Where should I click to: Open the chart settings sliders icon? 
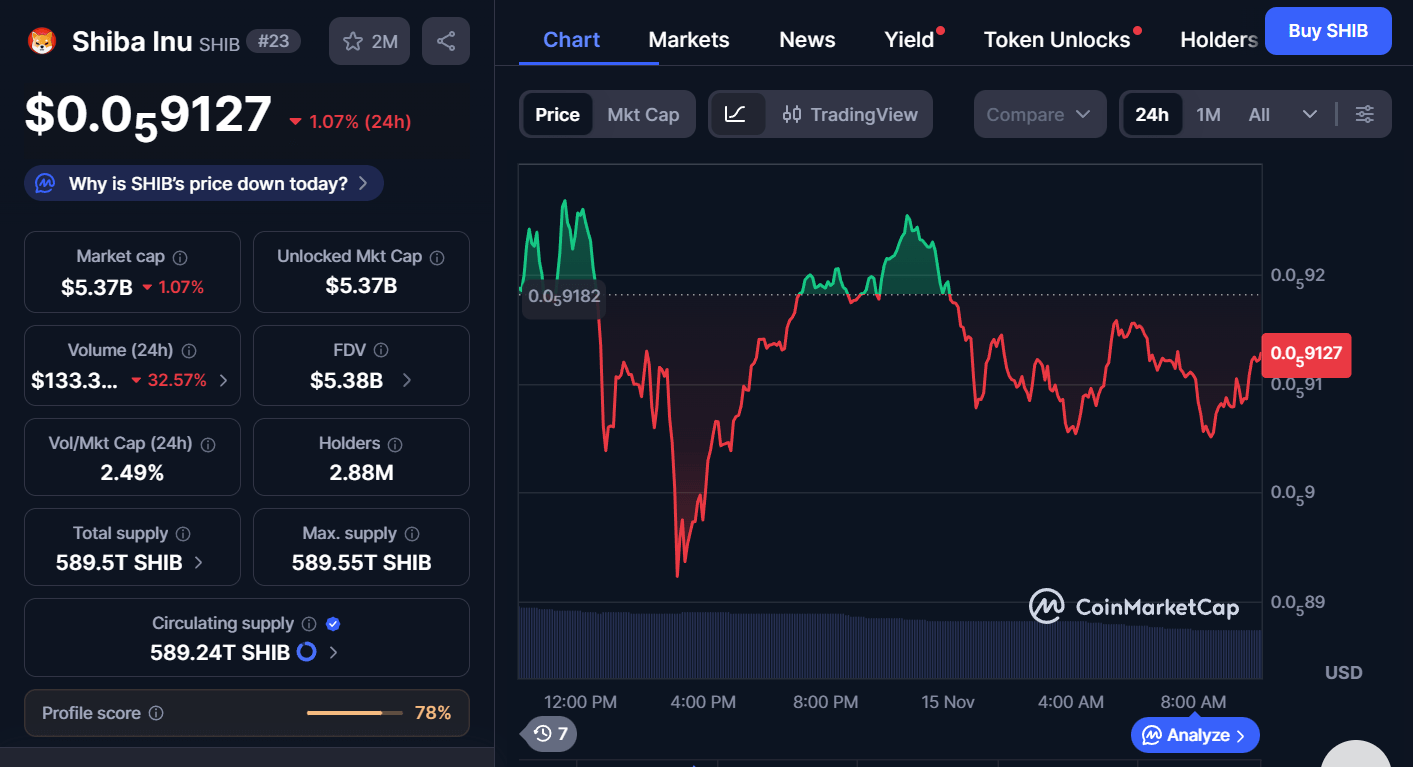pos(1364,114)
